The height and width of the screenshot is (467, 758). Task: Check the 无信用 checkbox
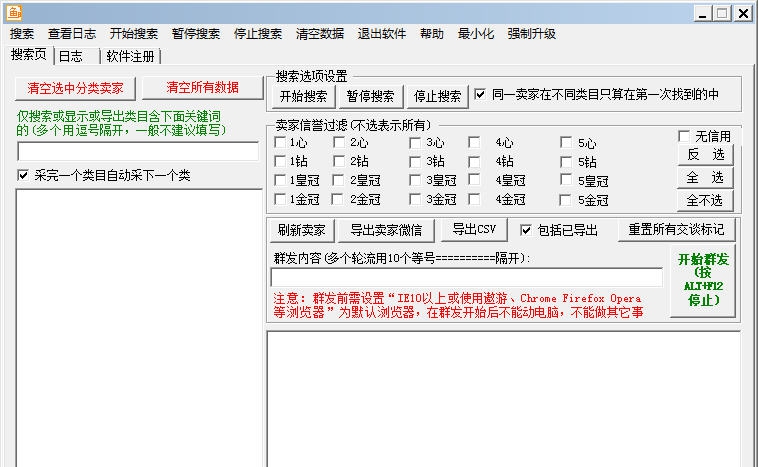click(x=684, y=136)
